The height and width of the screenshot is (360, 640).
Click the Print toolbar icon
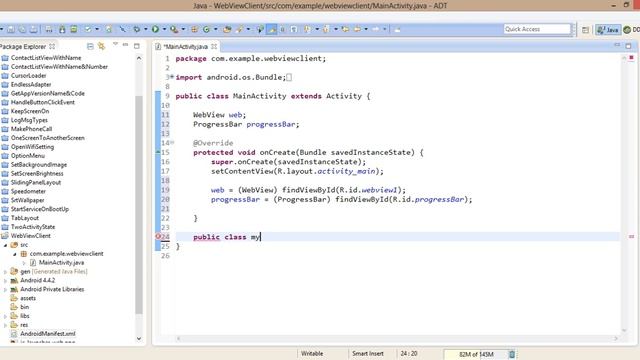click(33, 29)
